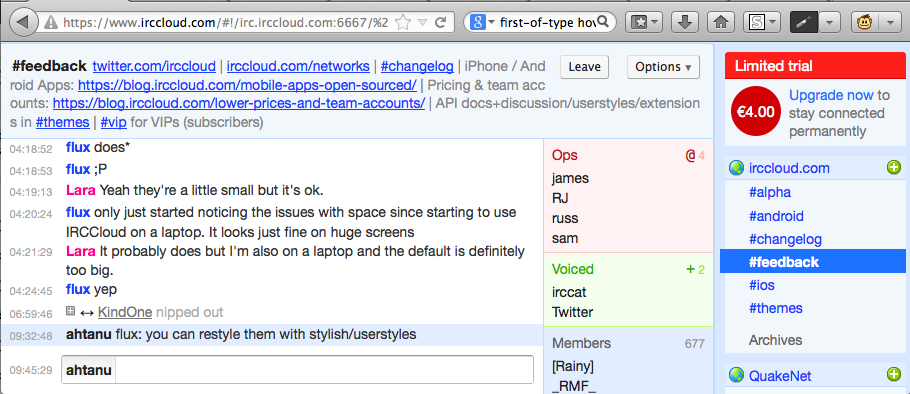Go to the home page icon
This screenshot has height=394, width=910.
(721, 23)
